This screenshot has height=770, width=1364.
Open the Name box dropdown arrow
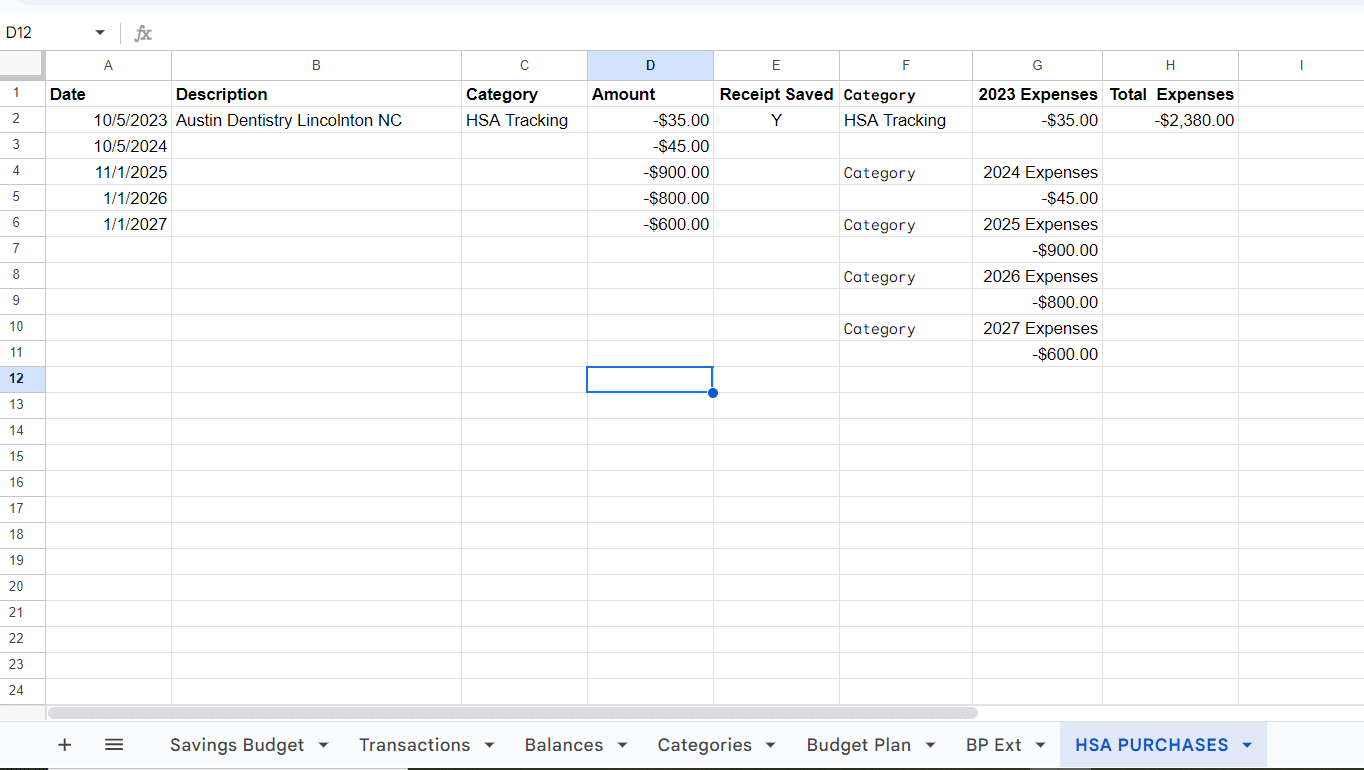[x=100, y=33]
